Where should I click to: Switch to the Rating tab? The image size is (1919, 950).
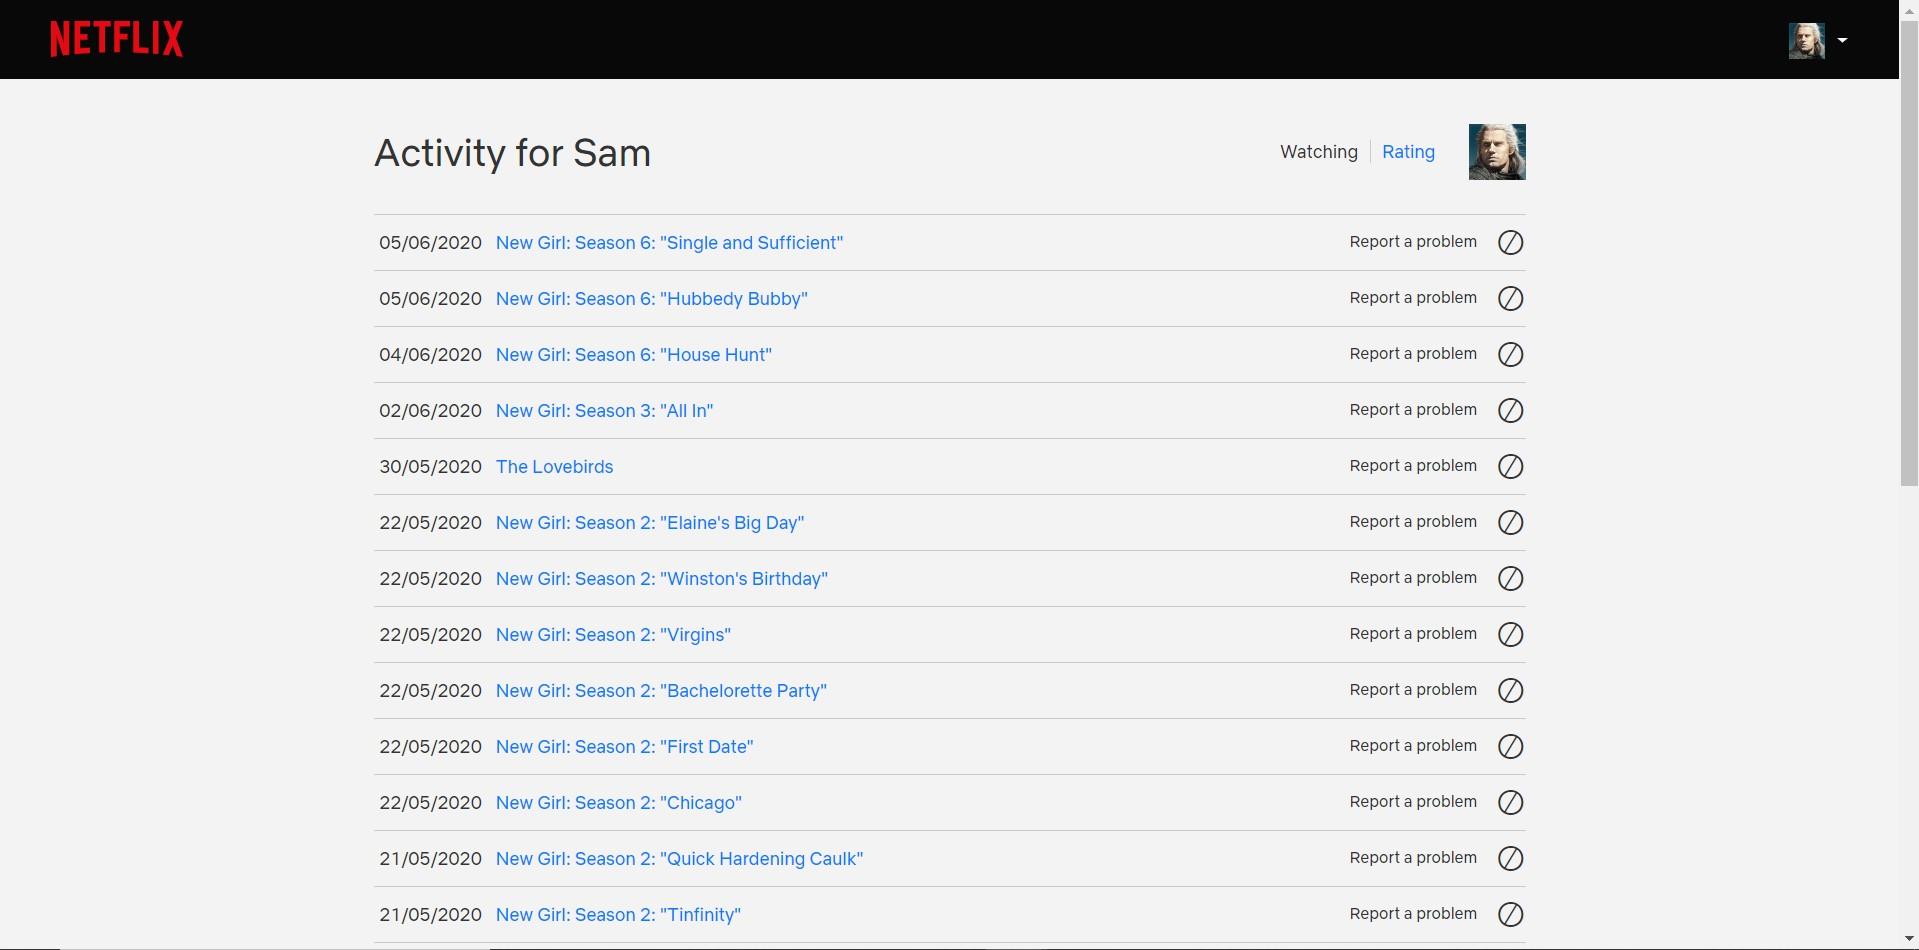point(1408,152)
